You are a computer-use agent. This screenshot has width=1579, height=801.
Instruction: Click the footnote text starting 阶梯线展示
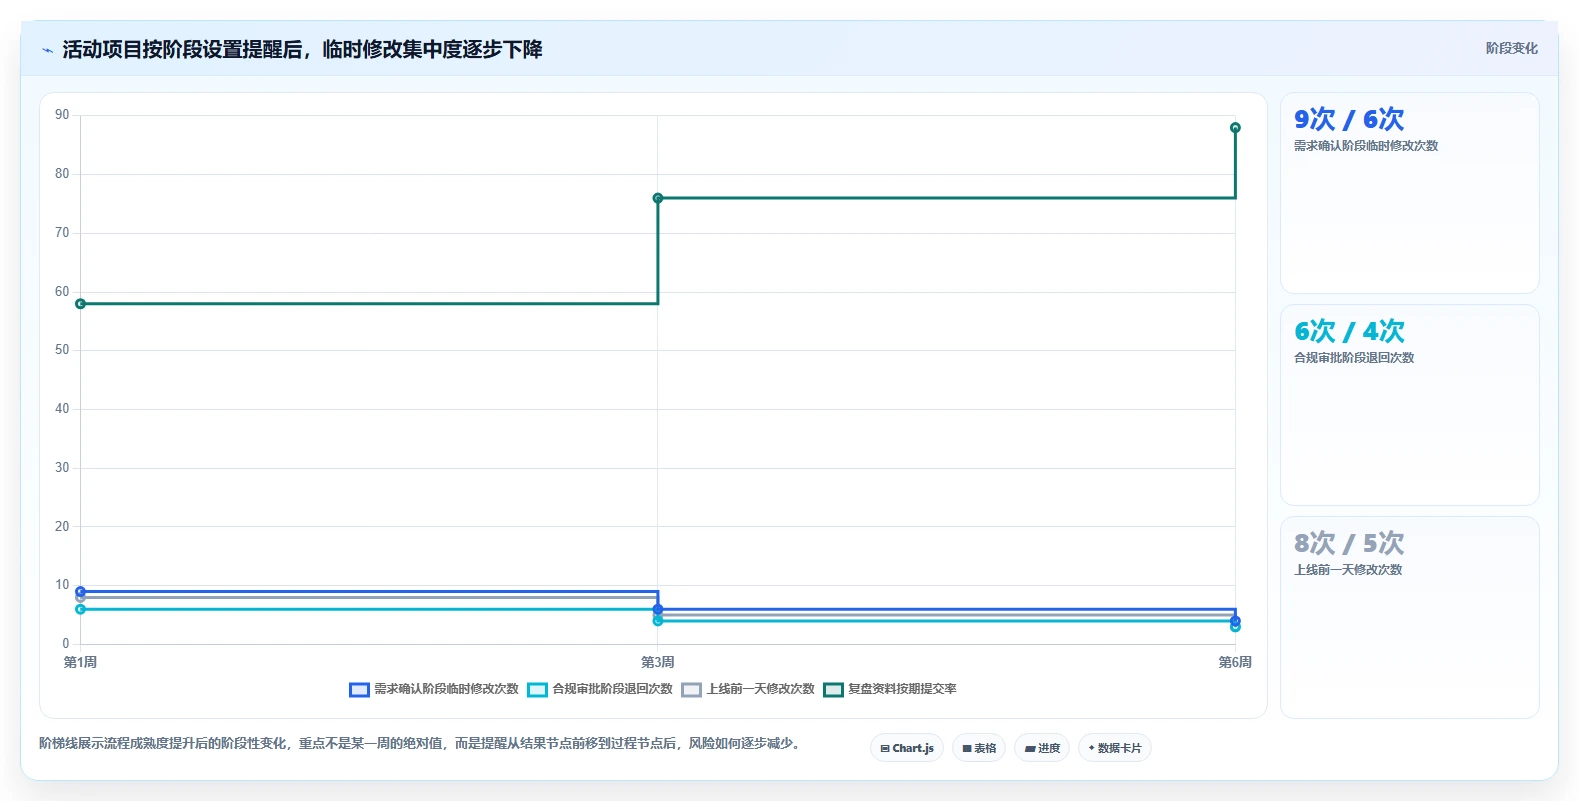[421, 744]
